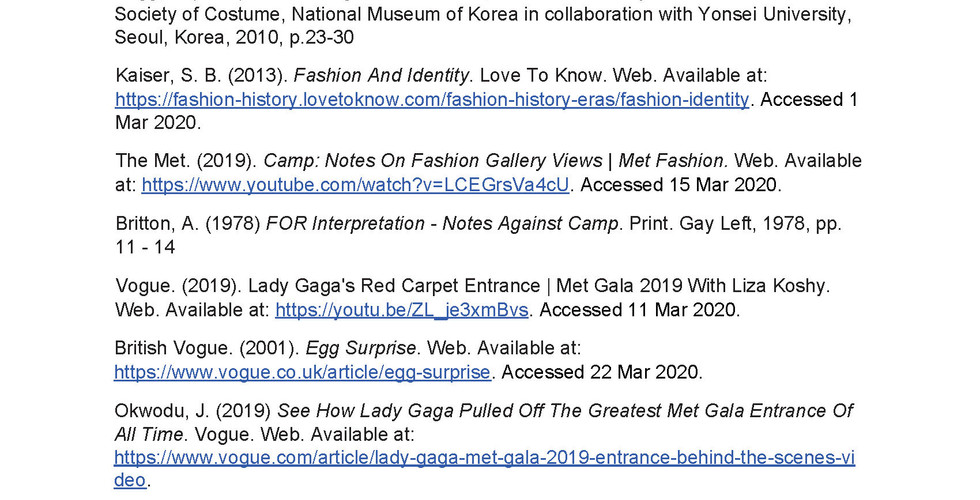Open the vogue.co.uk egg-surprise link
Screen dimensions: 980x500
tap(302, 372)
